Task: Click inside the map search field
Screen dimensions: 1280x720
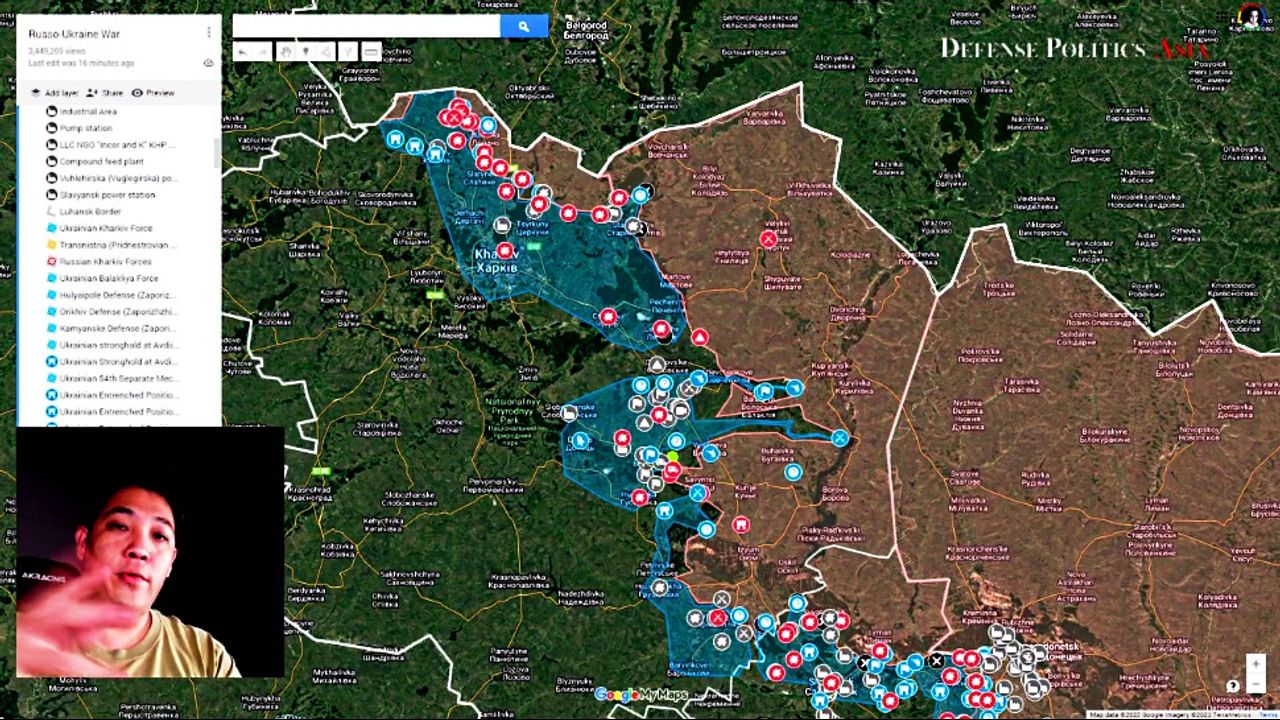Action: [366, 27]
